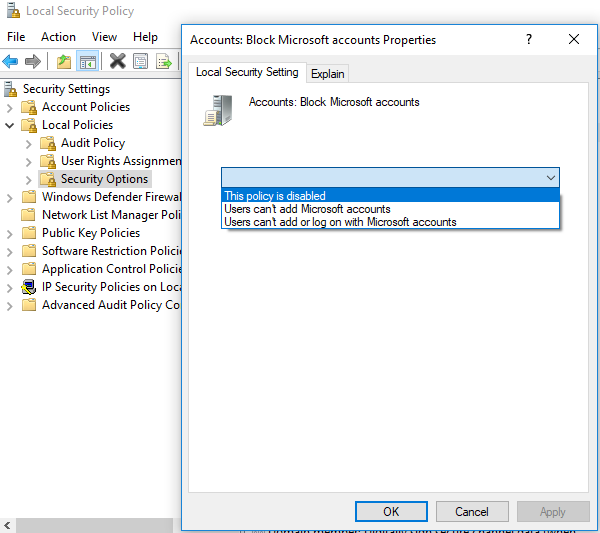Click the blue Back arrow toolbar icon

[x=10, y=61]
